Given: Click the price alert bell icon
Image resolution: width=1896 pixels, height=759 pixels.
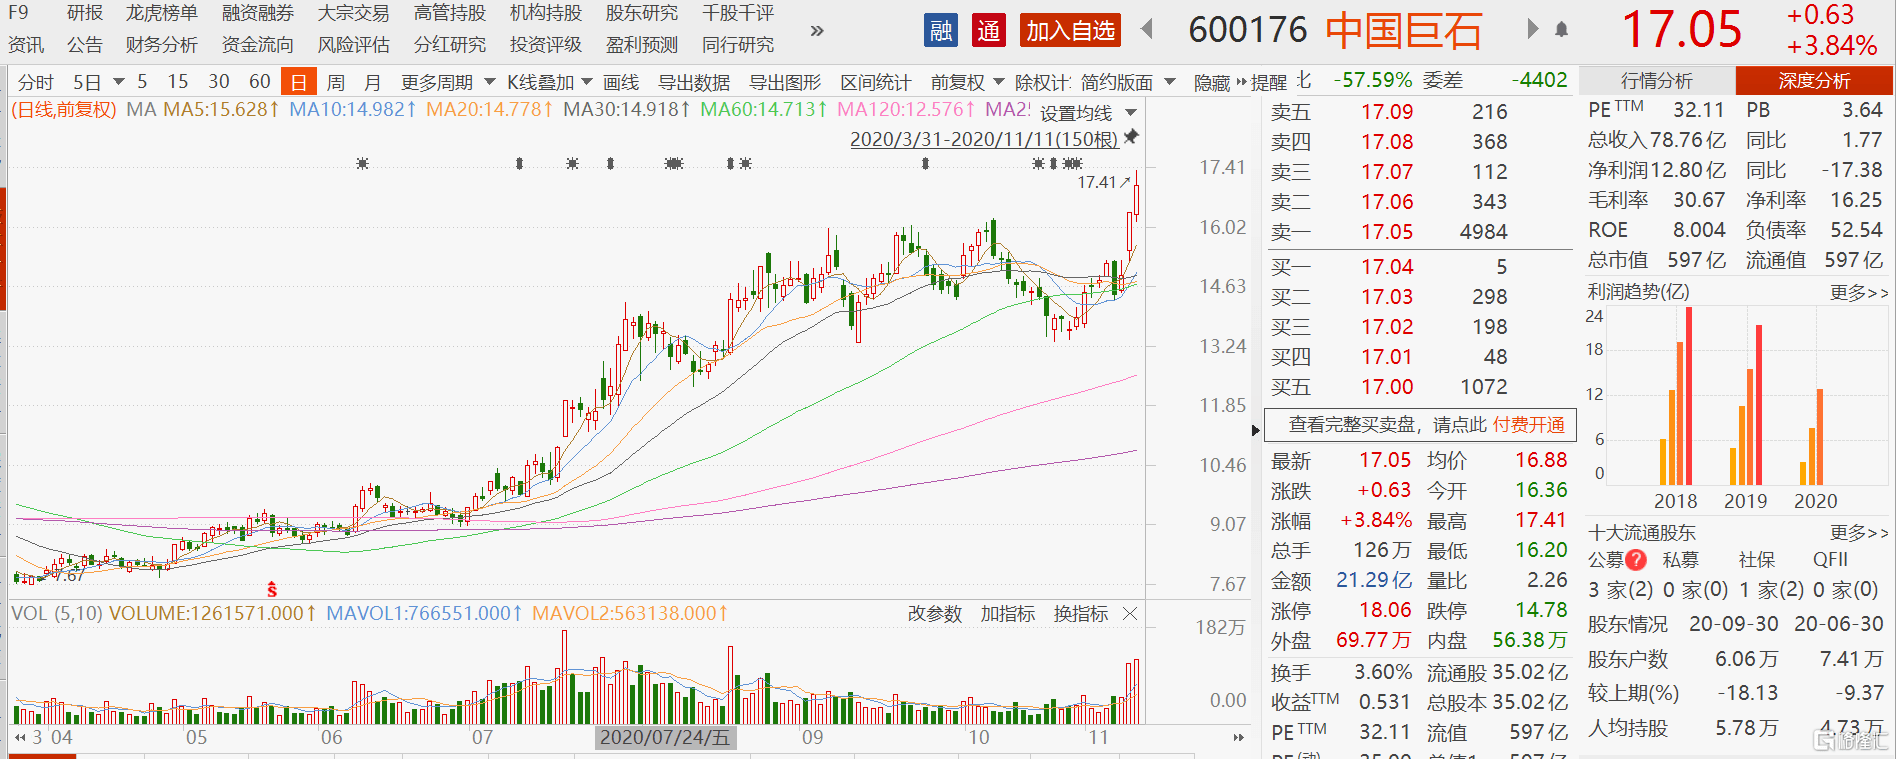Looking at the screenshot, I should (x=1561, y=30).
